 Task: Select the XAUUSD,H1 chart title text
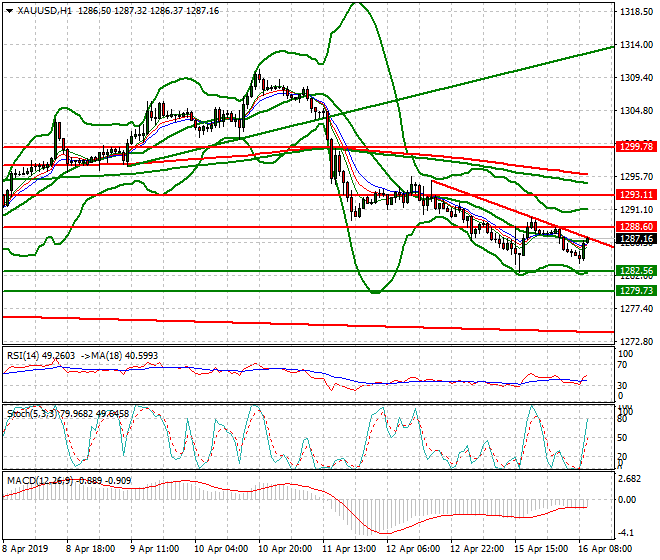45,11
